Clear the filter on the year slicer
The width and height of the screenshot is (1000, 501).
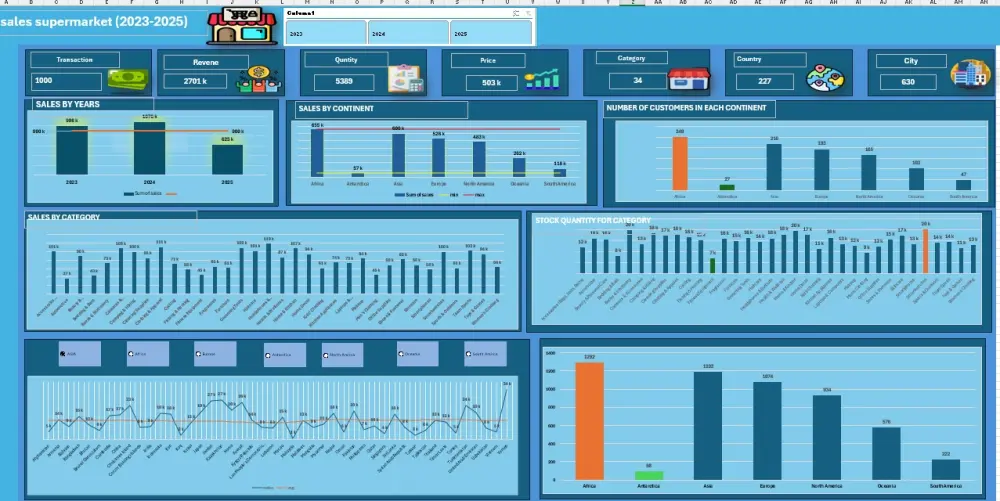[x=528, y=13]
